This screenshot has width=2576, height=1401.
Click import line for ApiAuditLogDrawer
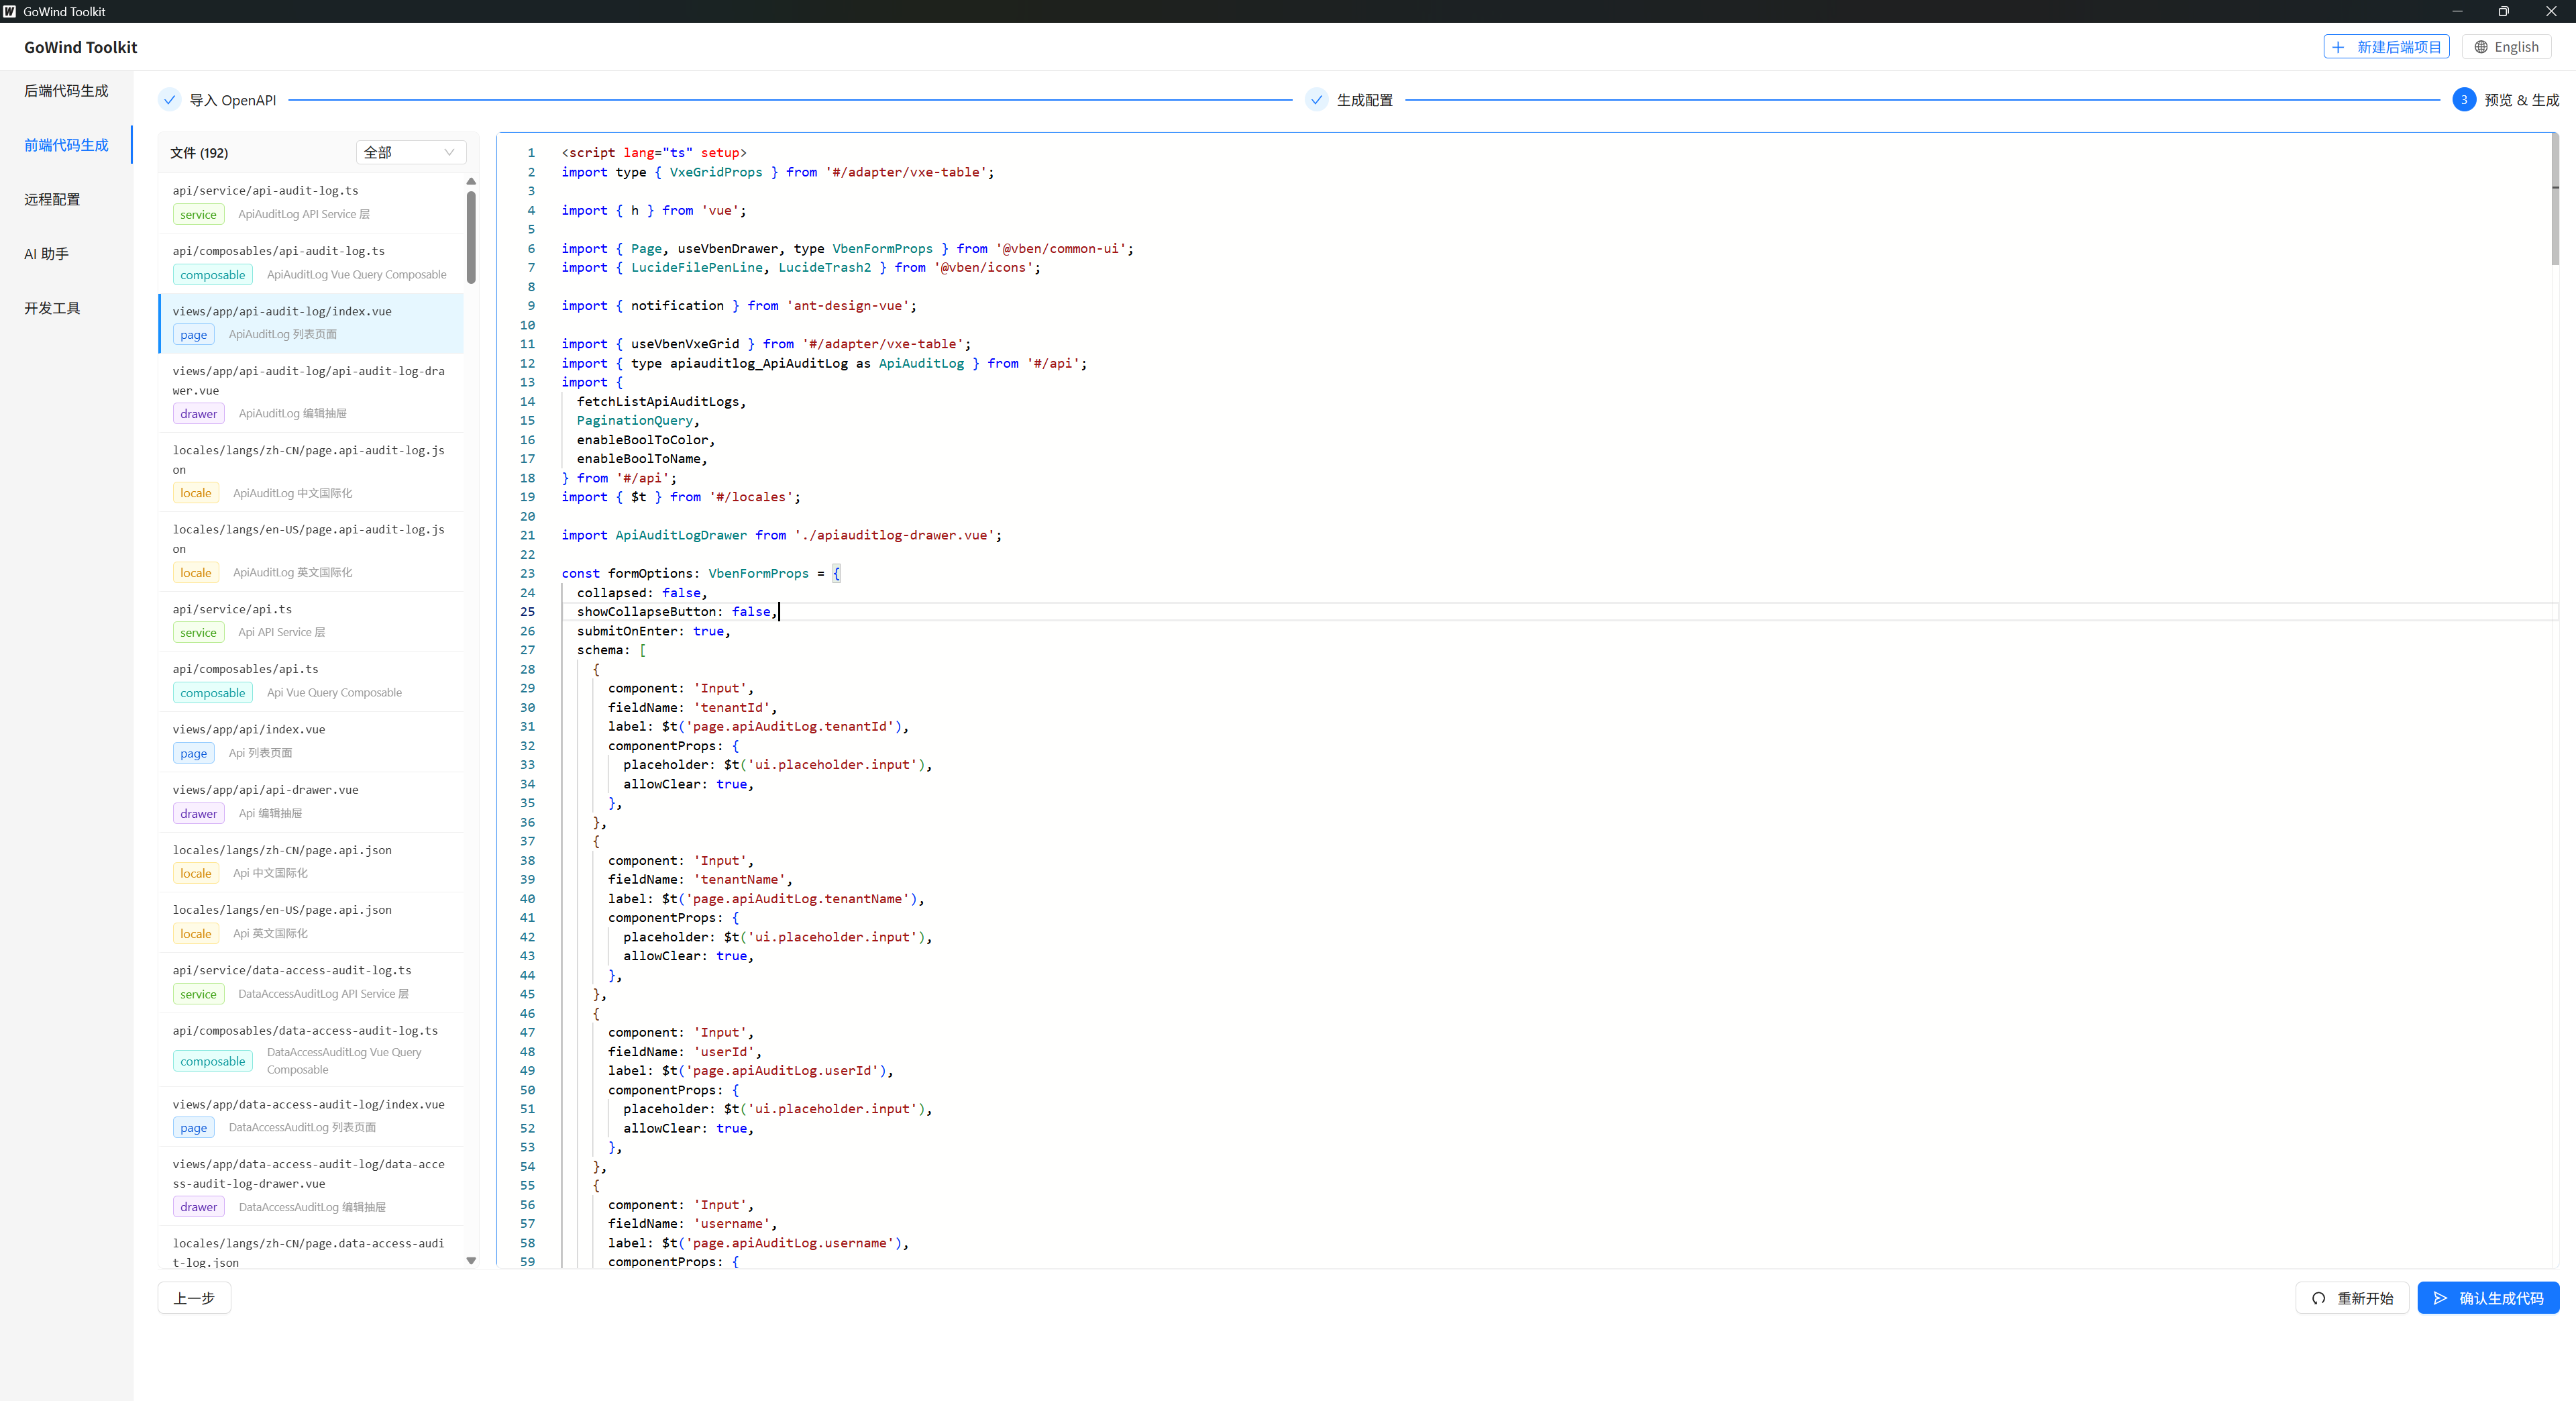(x=781, y=536)
